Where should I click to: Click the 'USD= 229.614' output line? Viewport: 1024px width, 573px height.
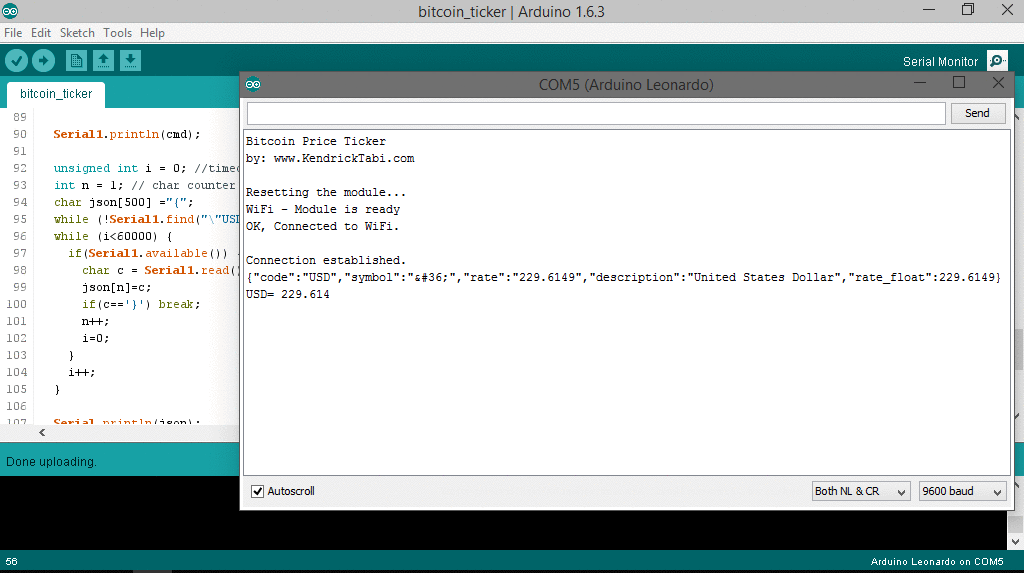[x=287, y=295]
